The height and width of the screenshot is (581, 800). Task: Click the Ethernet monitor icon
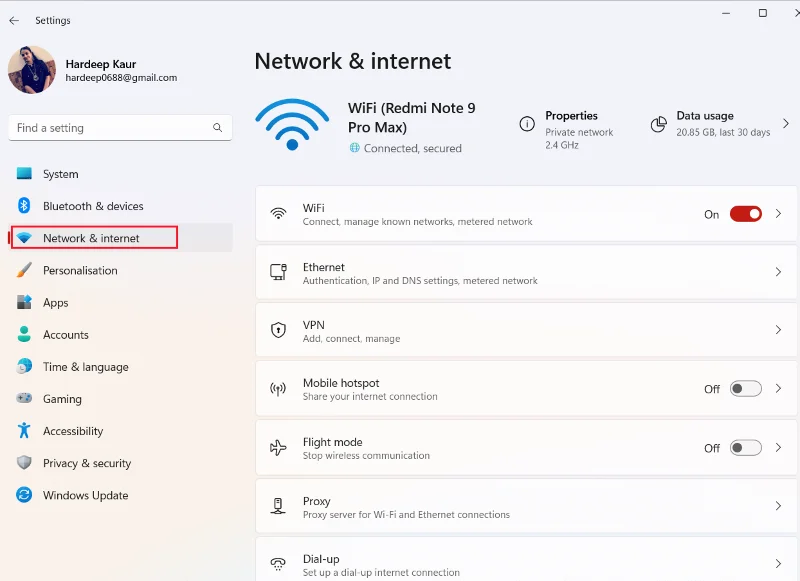[278, 272]
